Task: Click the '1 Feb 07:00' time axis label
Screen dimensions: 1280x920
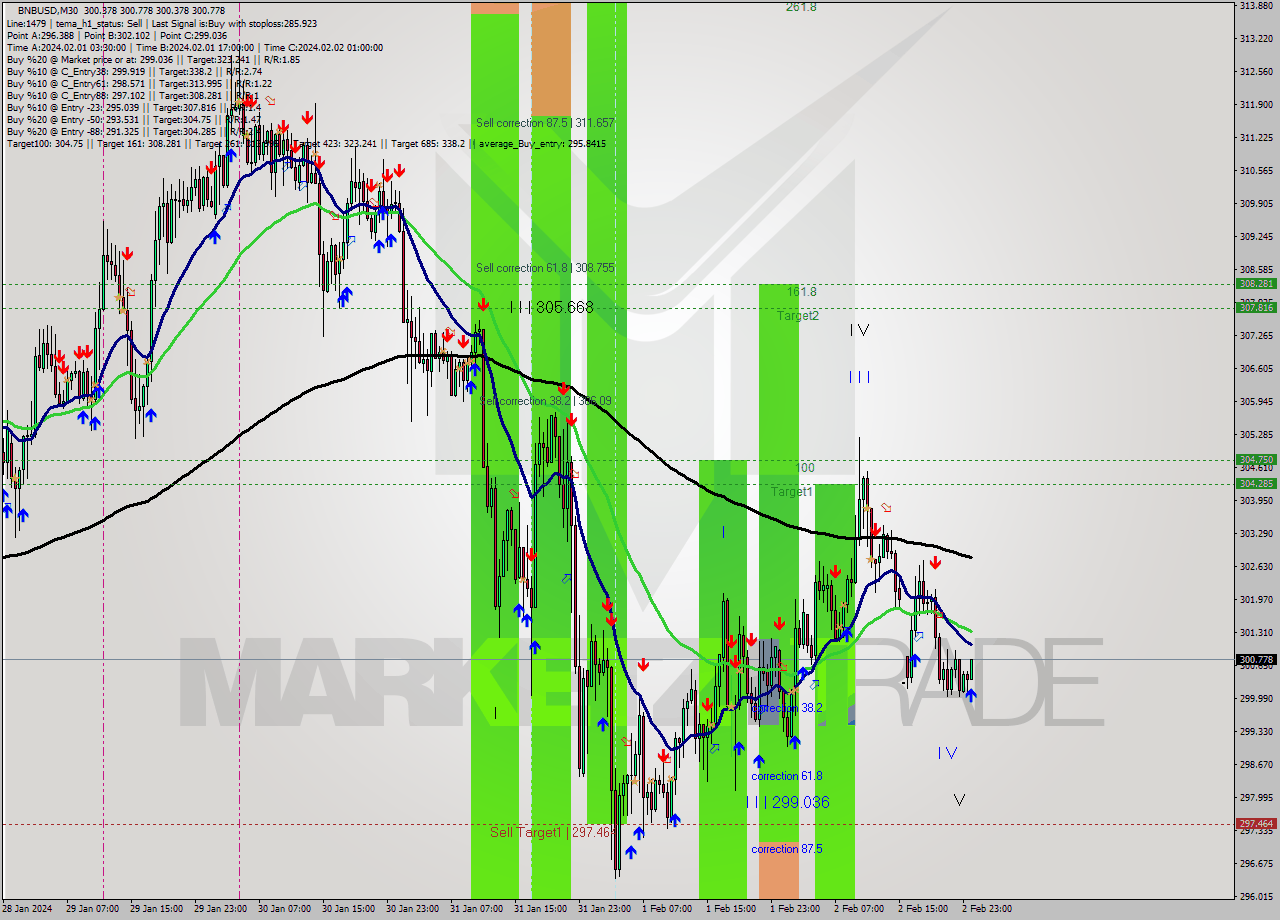Action: click(667, 909)
